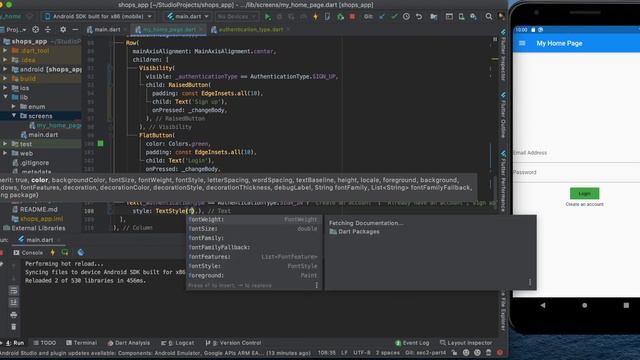Expand the test folder

tap(5, 144)
